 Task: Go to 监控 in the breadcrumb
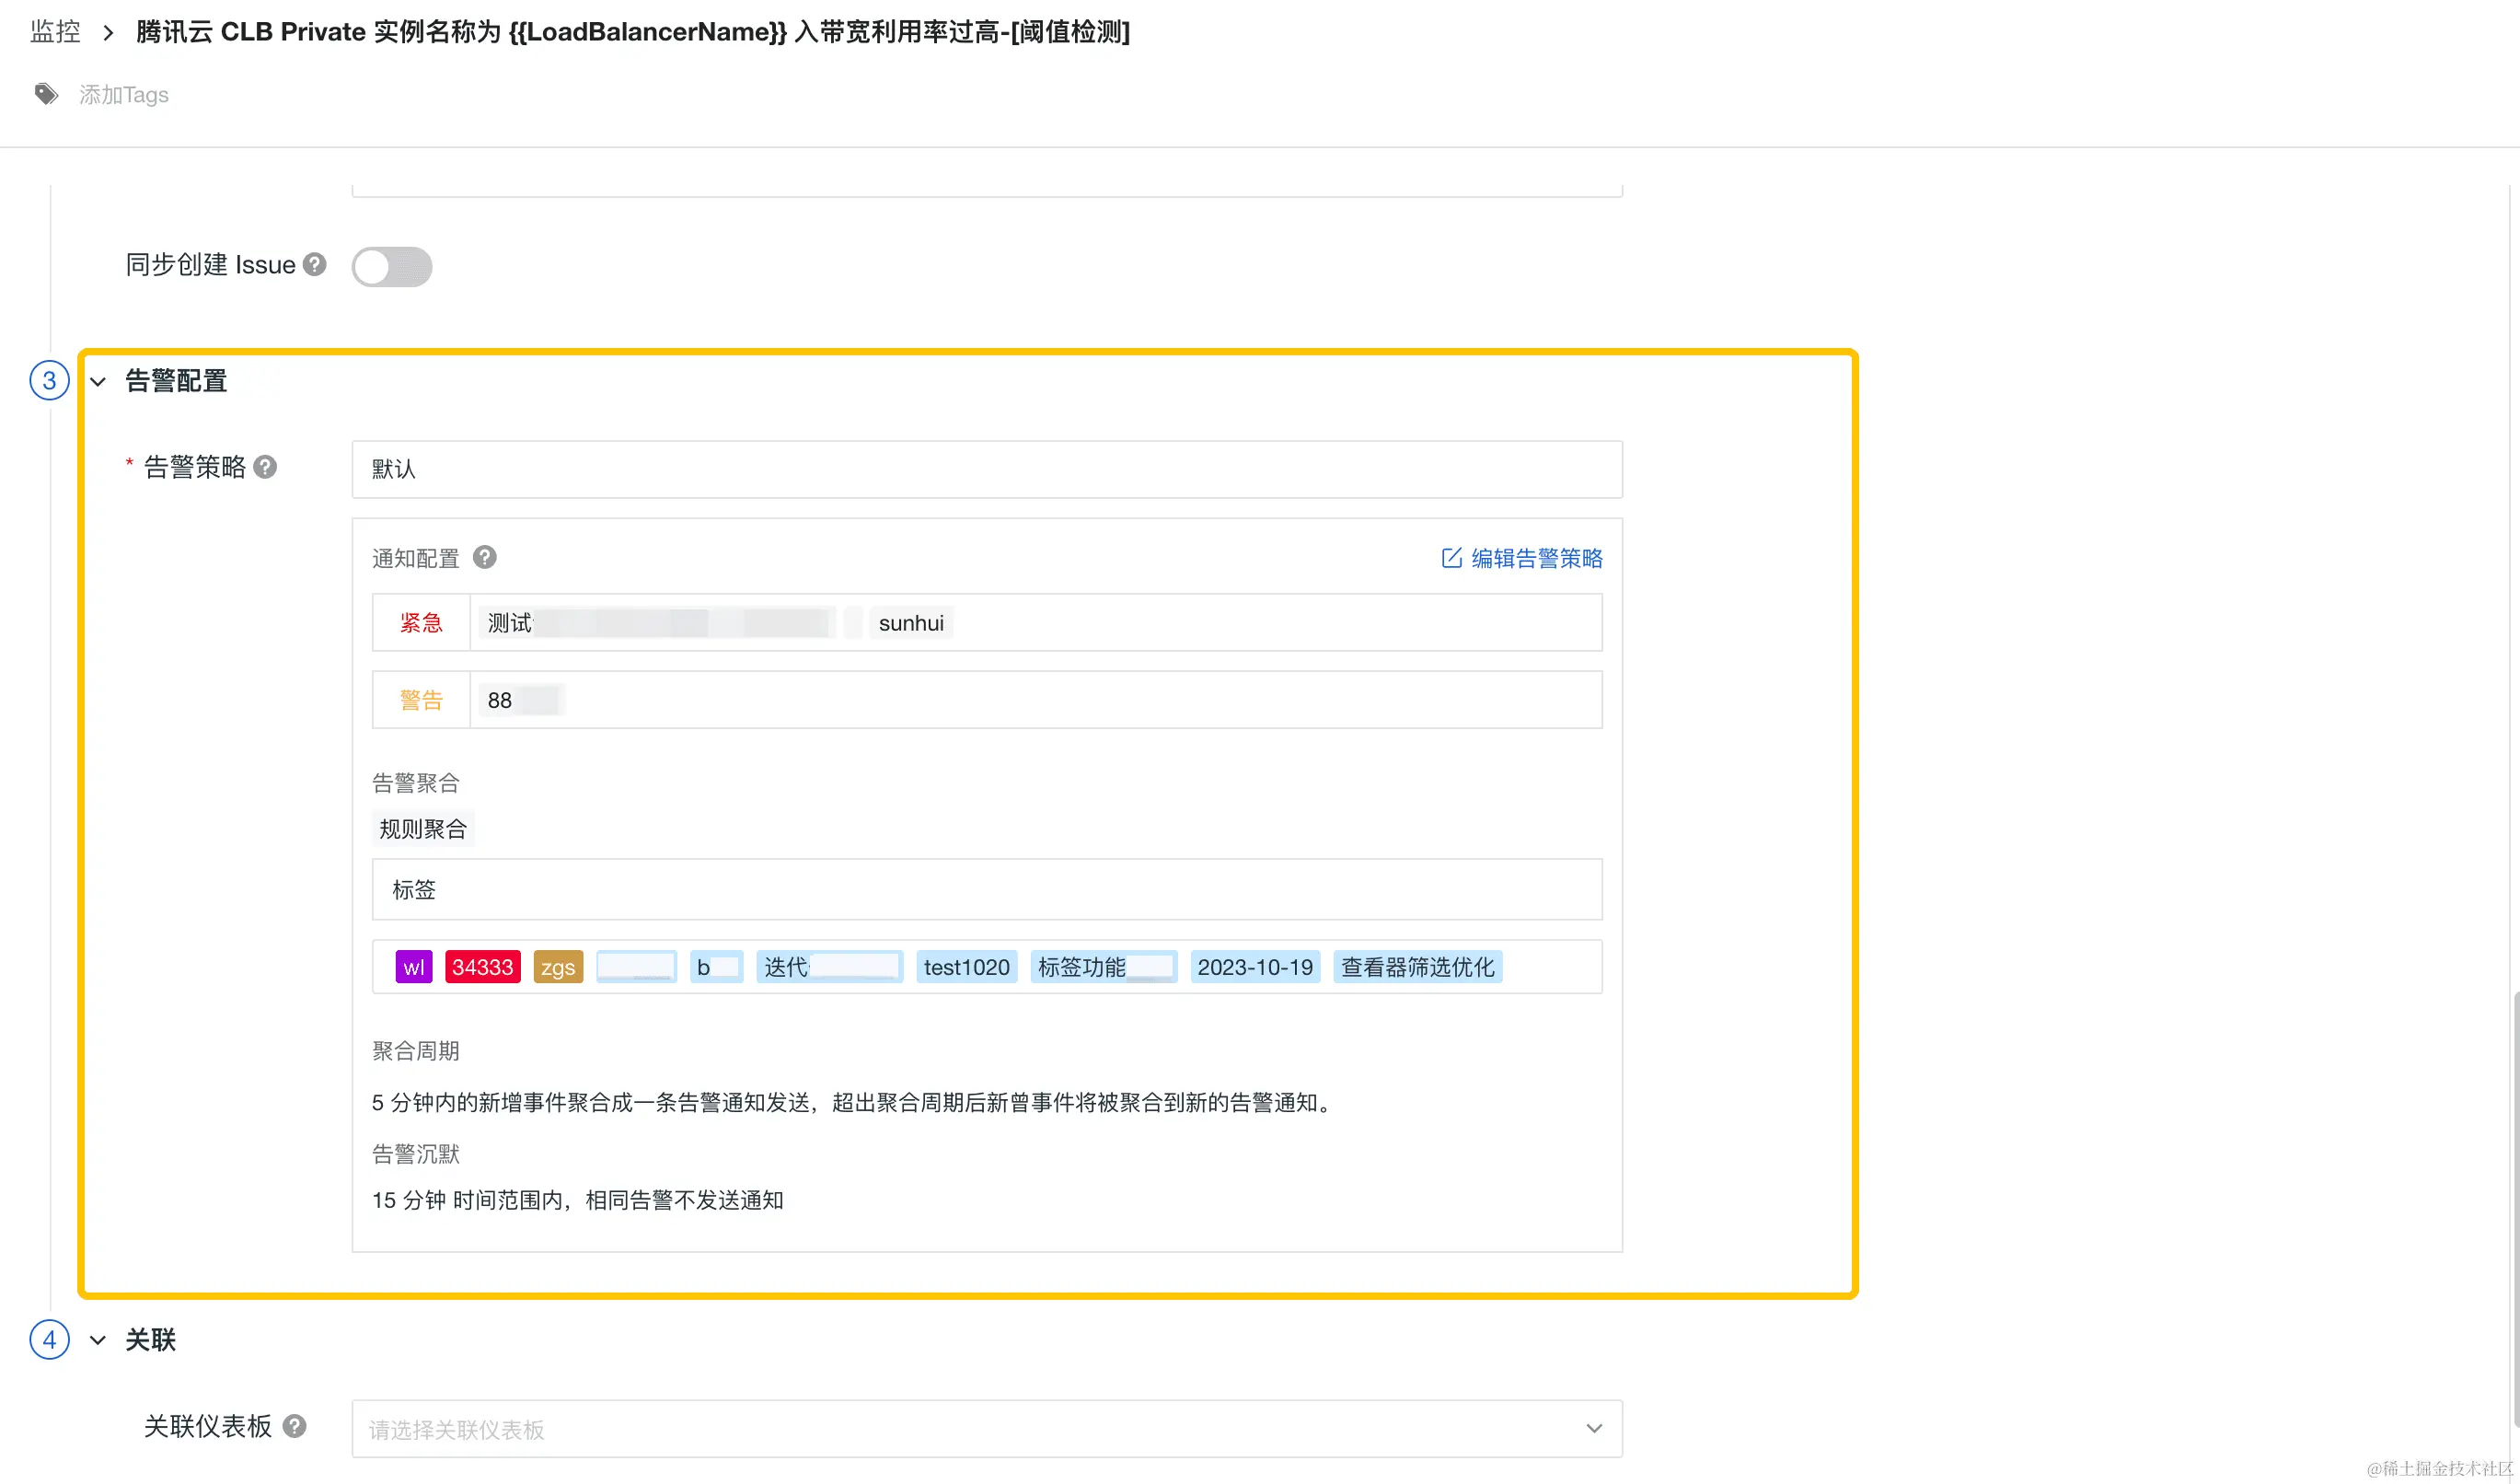point(55,32)
